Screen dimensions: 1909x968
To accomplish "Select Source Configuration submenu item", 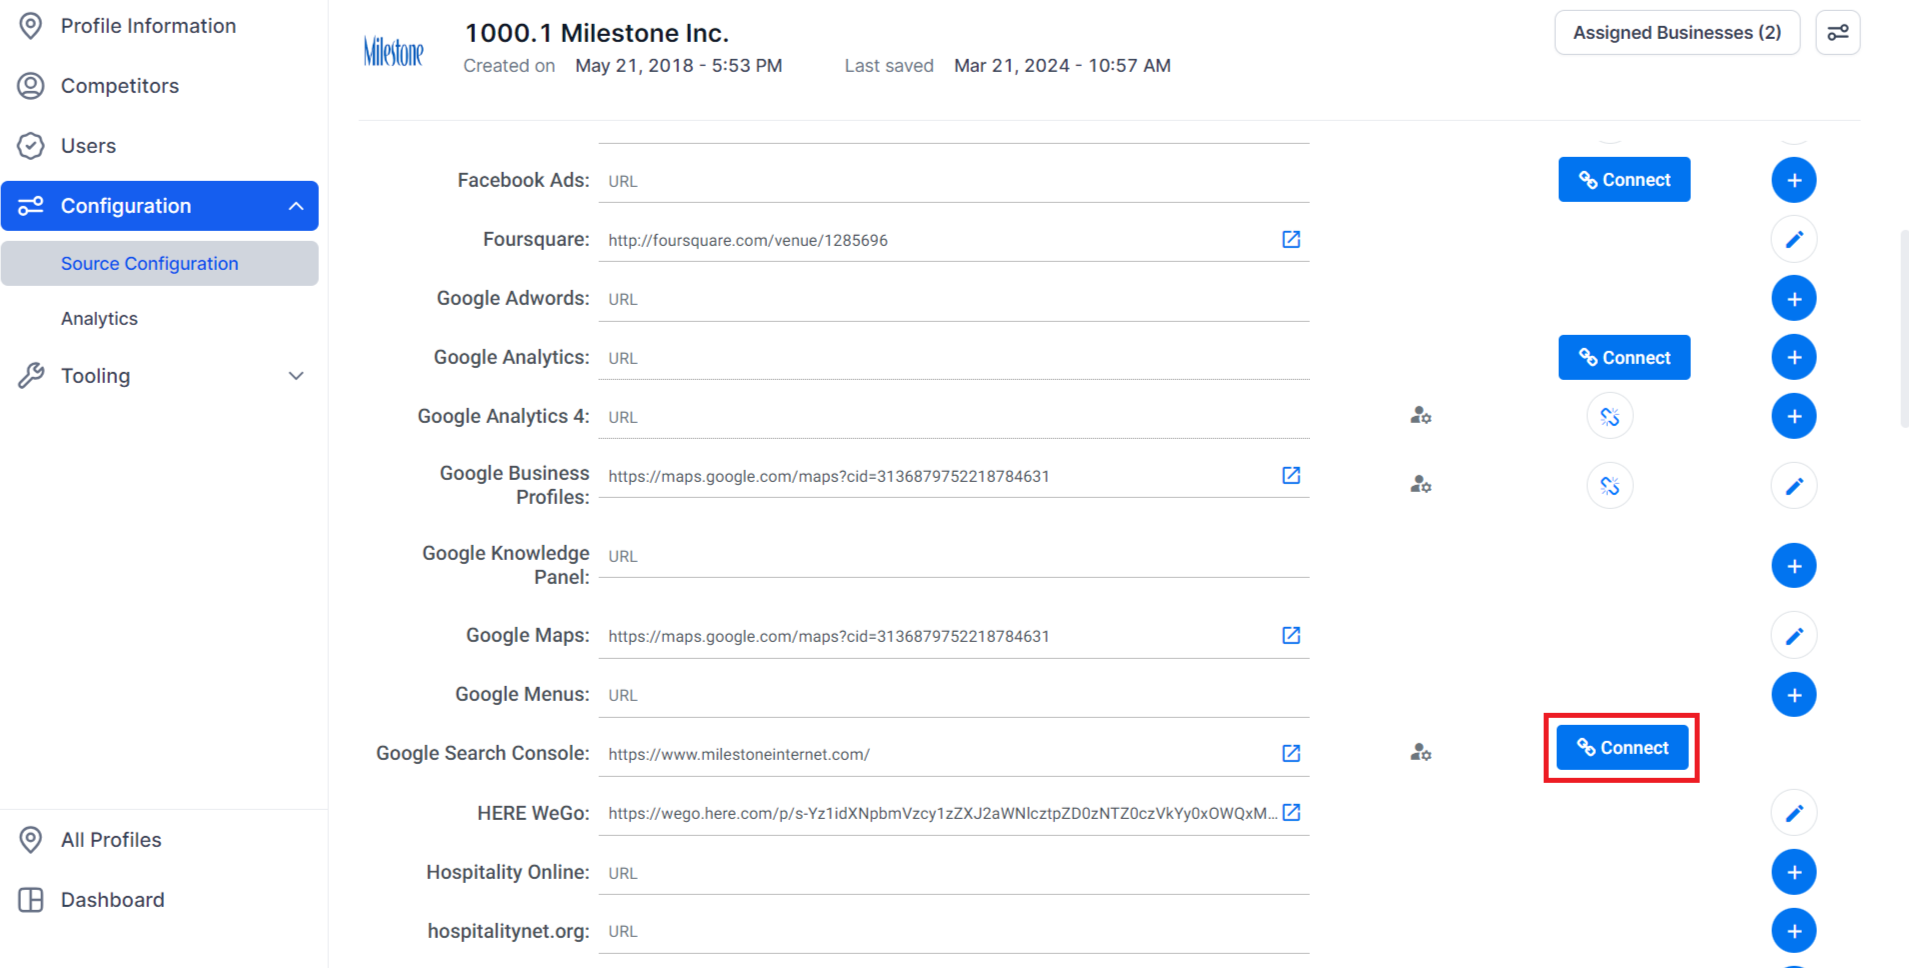I will coord(160,264).
